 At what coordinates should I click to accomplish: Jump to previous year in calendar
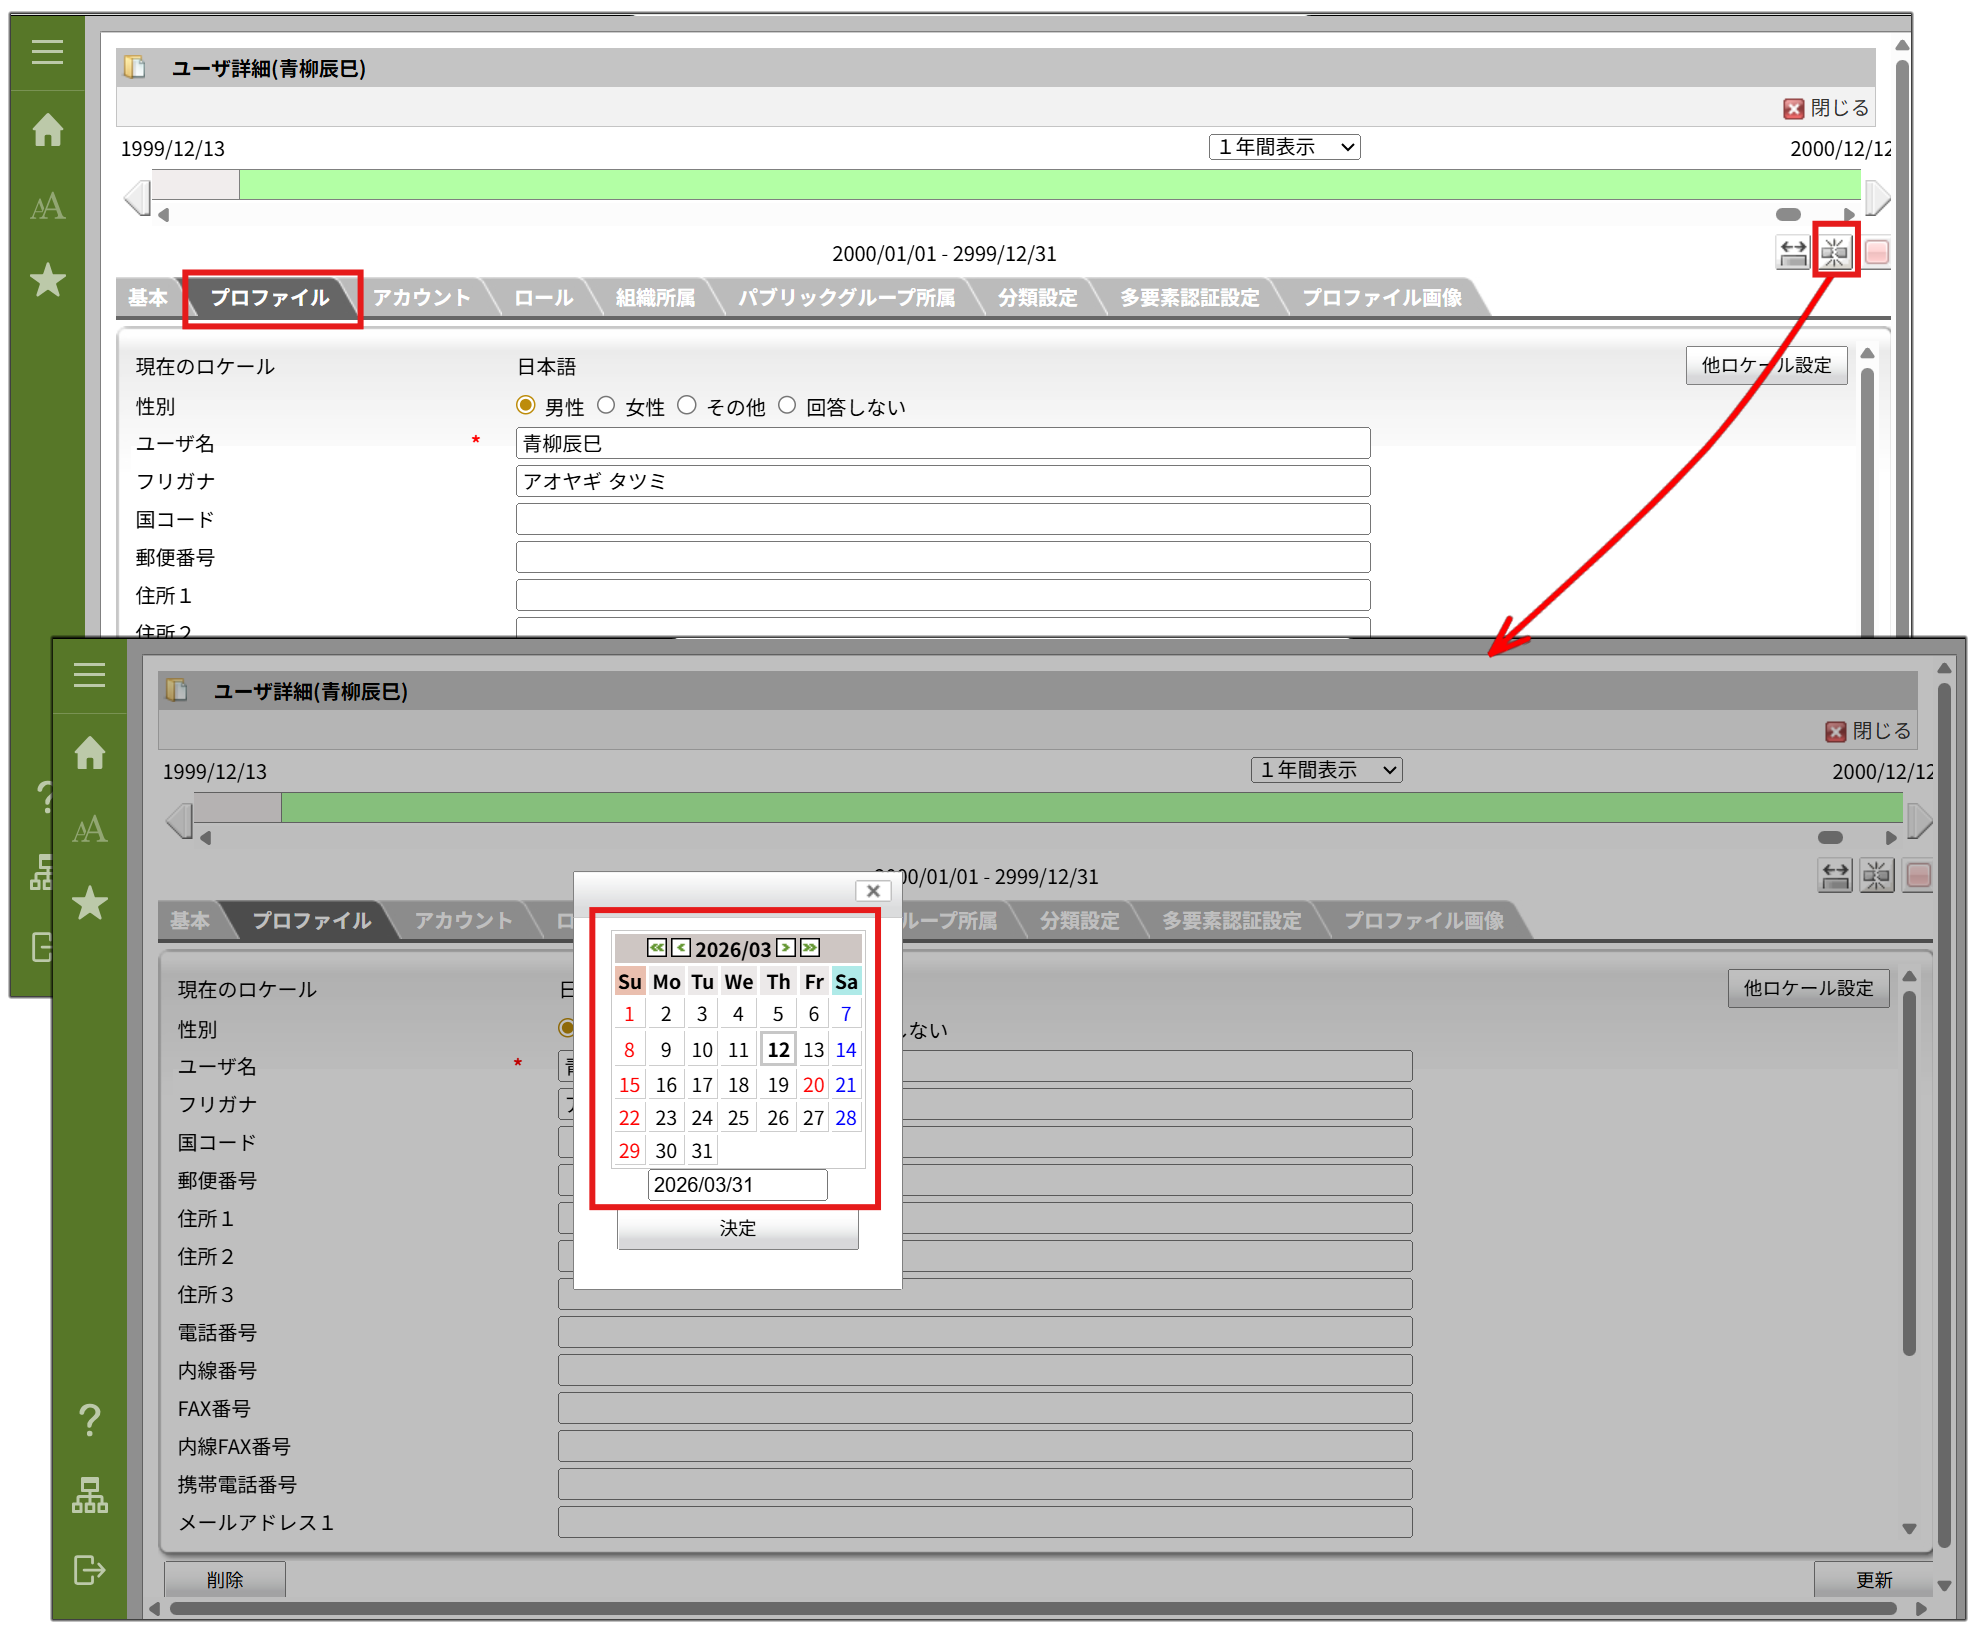656,947
